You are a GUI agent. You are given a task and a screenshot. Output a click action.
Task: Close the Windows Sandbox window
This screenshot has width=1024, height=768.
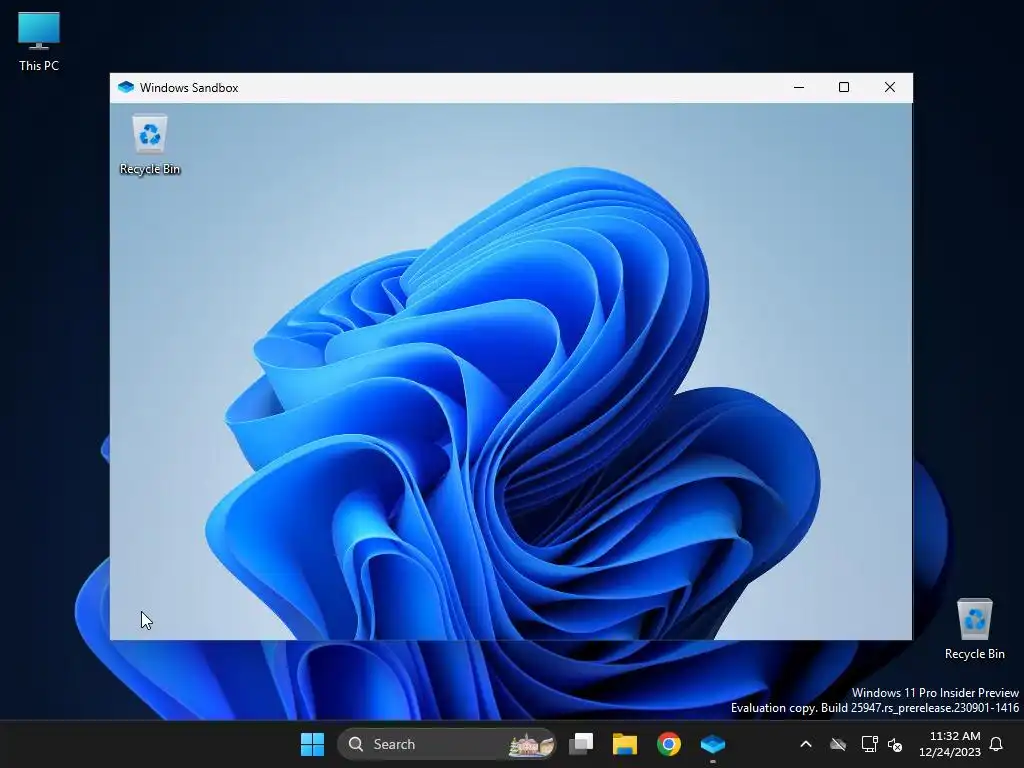[889, 88]
